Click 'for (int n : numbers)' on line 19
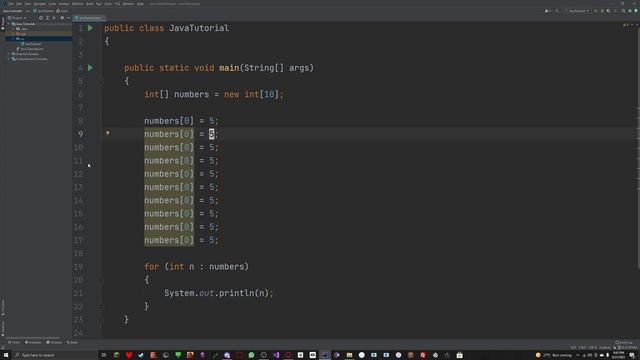The image size is (640, 360). [x=196, y=267]
